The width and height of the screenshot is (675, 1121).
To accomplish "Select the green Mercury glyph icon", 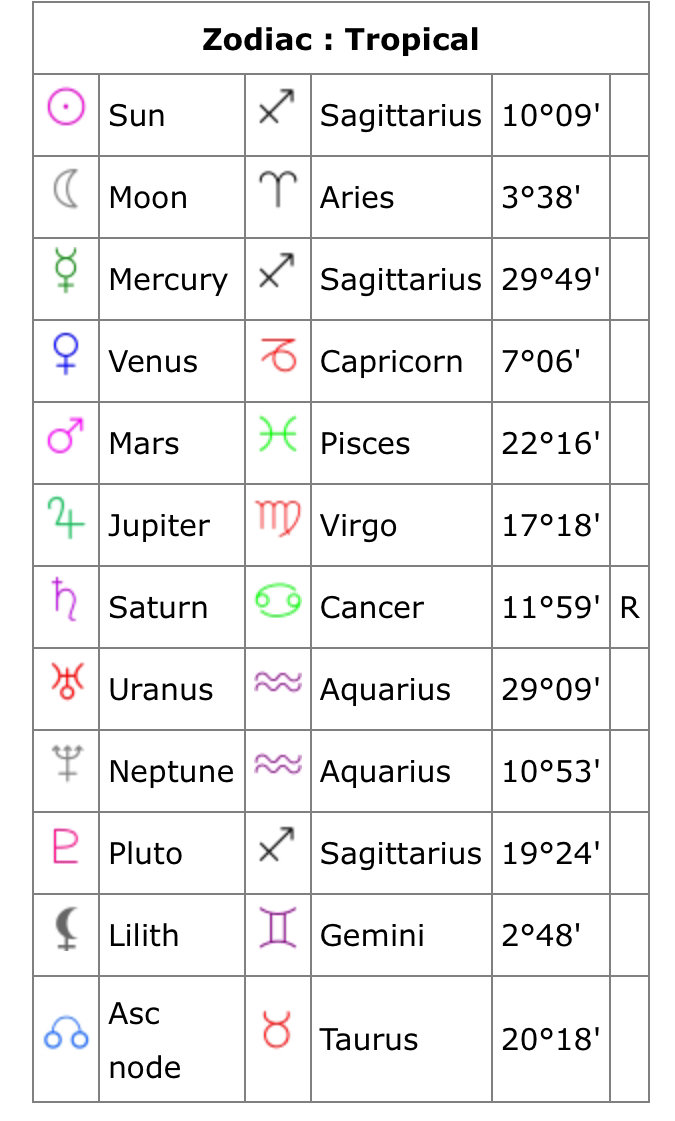I will pyautogui.click(x=66, y=271).
